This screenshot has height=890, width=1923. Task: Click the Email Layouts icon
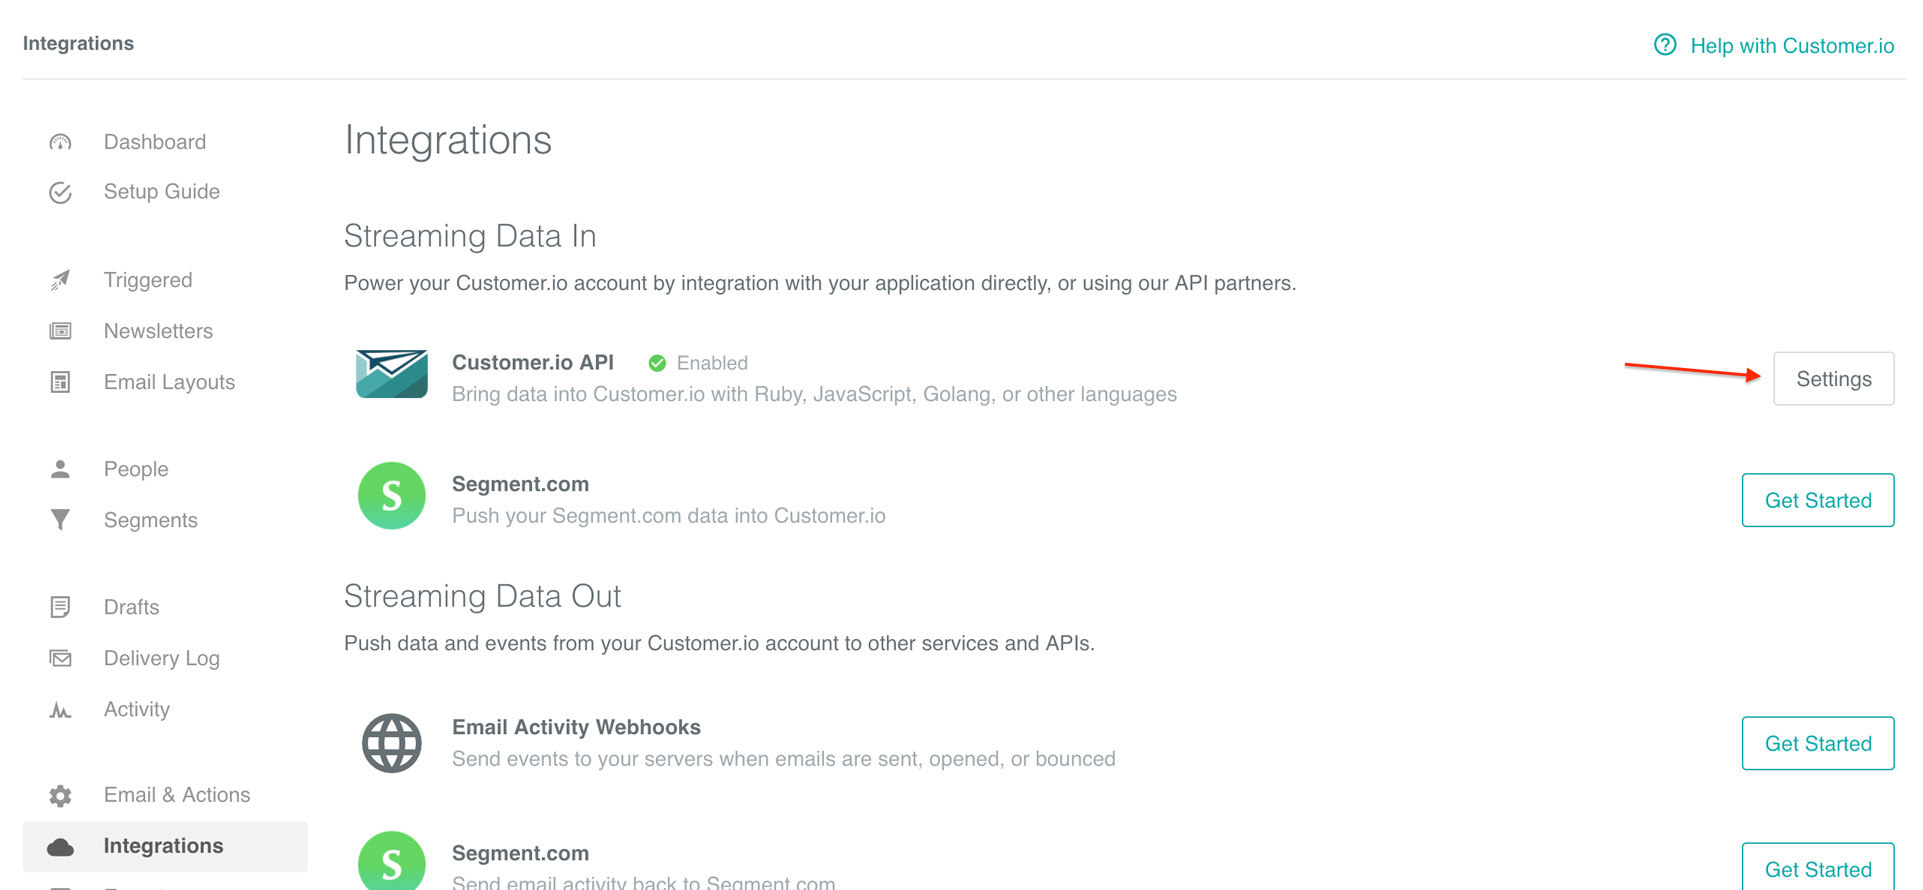coord(60,382)
